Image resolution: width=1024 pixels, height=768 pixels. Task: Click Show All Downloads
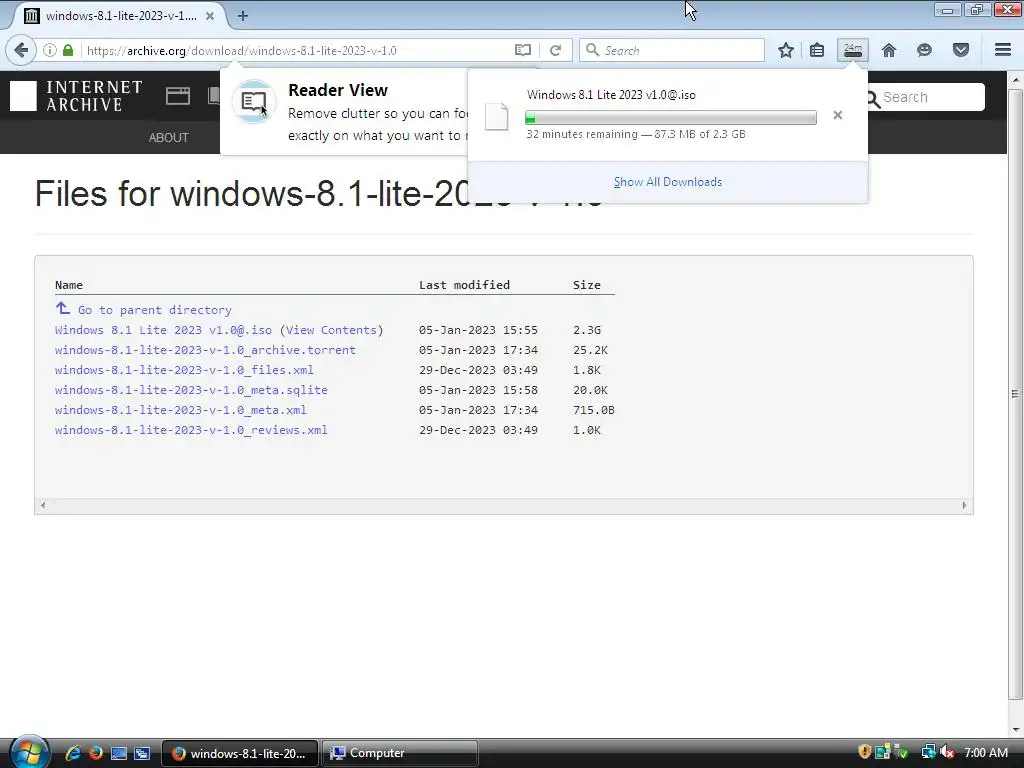pos(667,182)
